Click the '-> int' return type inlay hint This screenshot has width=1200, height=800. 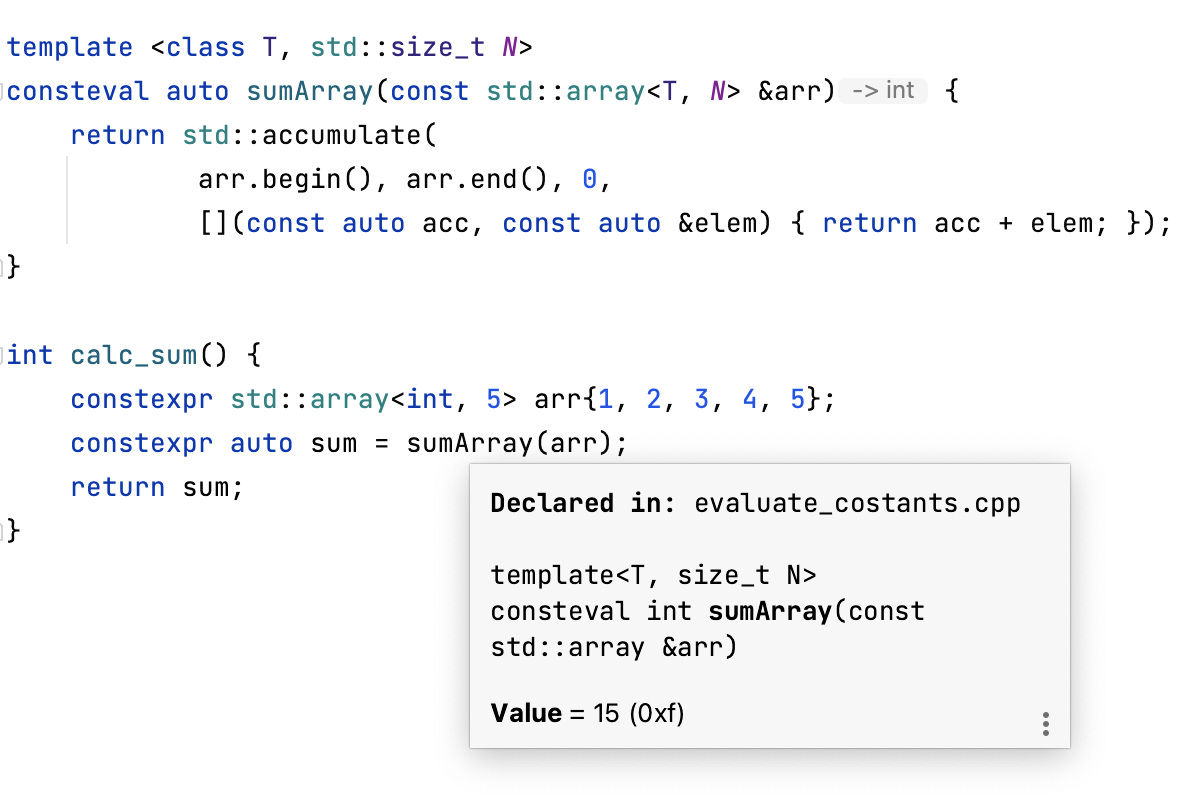pos(884,91)
